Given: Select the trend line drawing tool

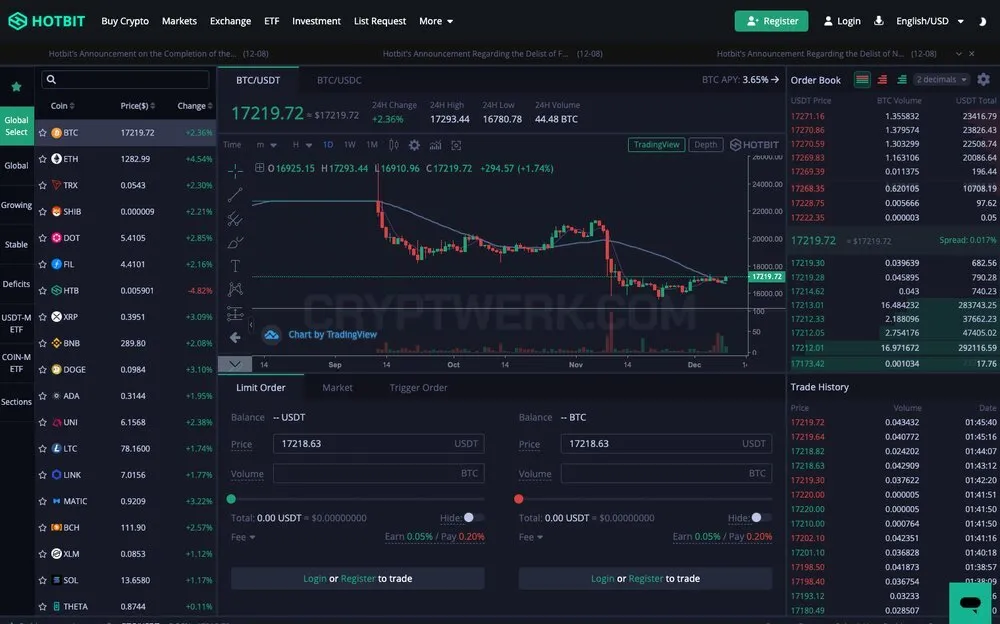Looking at the screenshot, I should tap(235, 195).
